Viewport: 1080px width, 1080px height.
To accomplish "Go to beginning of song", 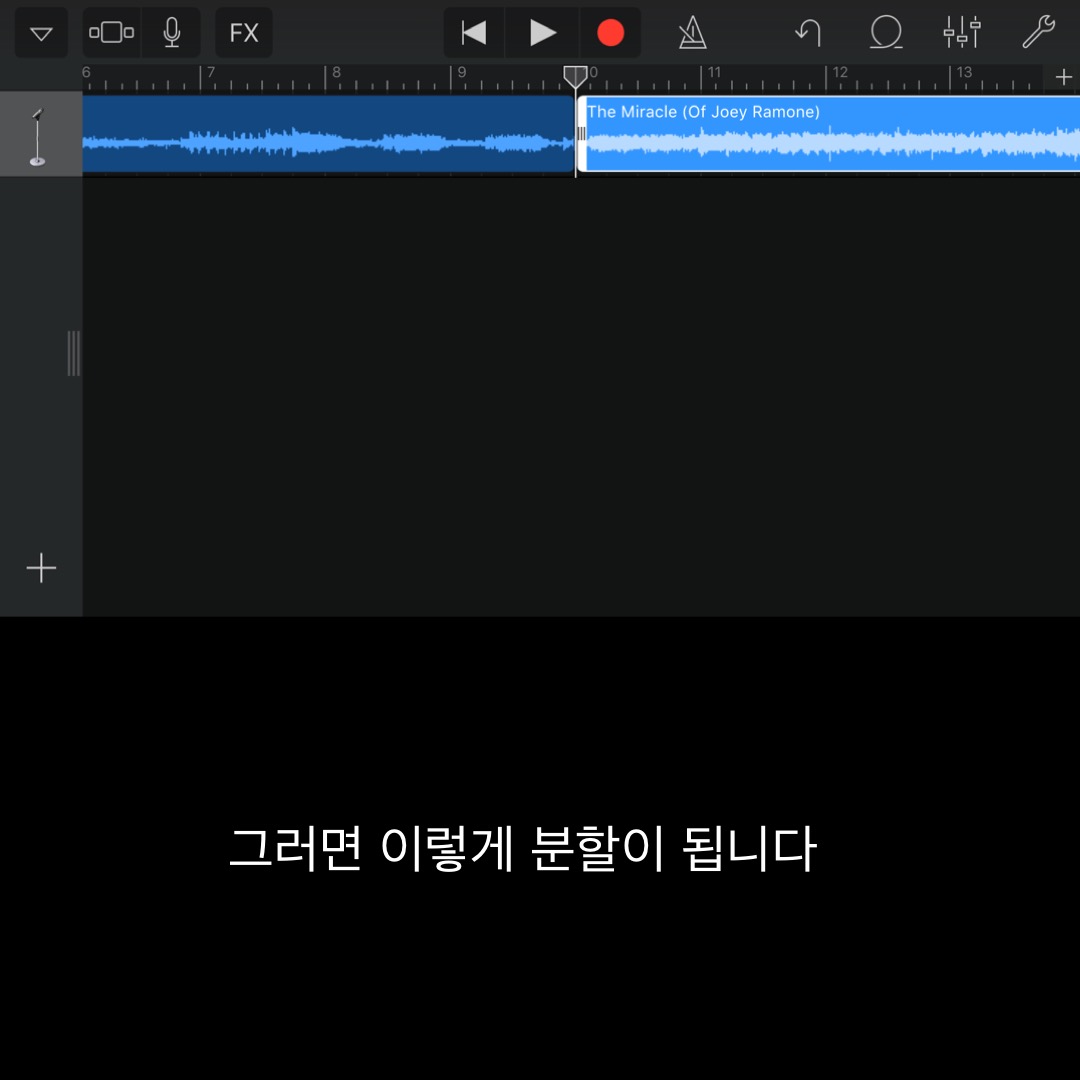I will [x=474, y=33].
